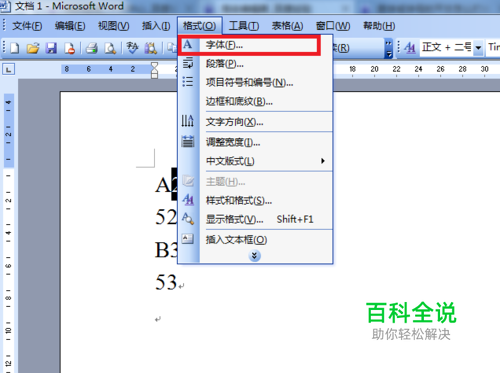Click the Text Direction menu icon
This screenshot has height=373, width=500.
[x=188, y=121]
